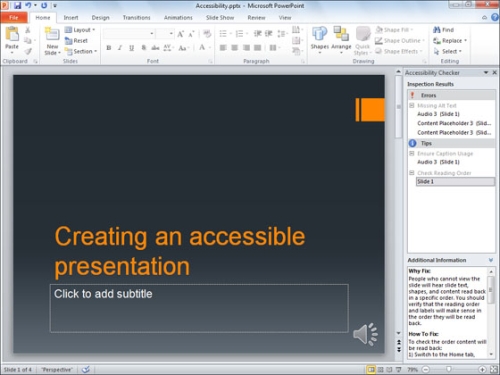This screenshot has height=375, width=500.
Task: Collapse the Ensure Caption Usage group
Action: 412,153
